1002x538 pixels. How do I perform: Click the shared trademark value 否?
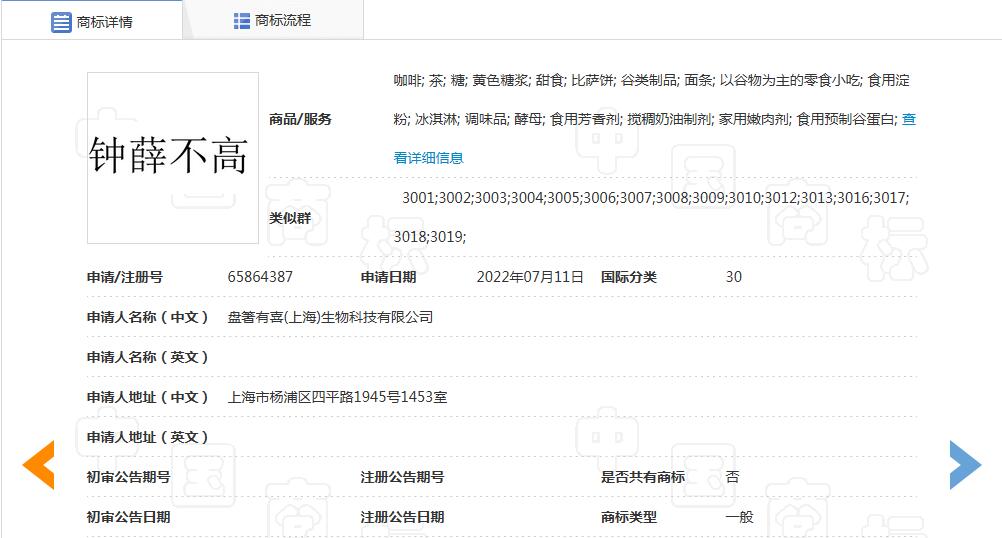[x=732, y=477]
